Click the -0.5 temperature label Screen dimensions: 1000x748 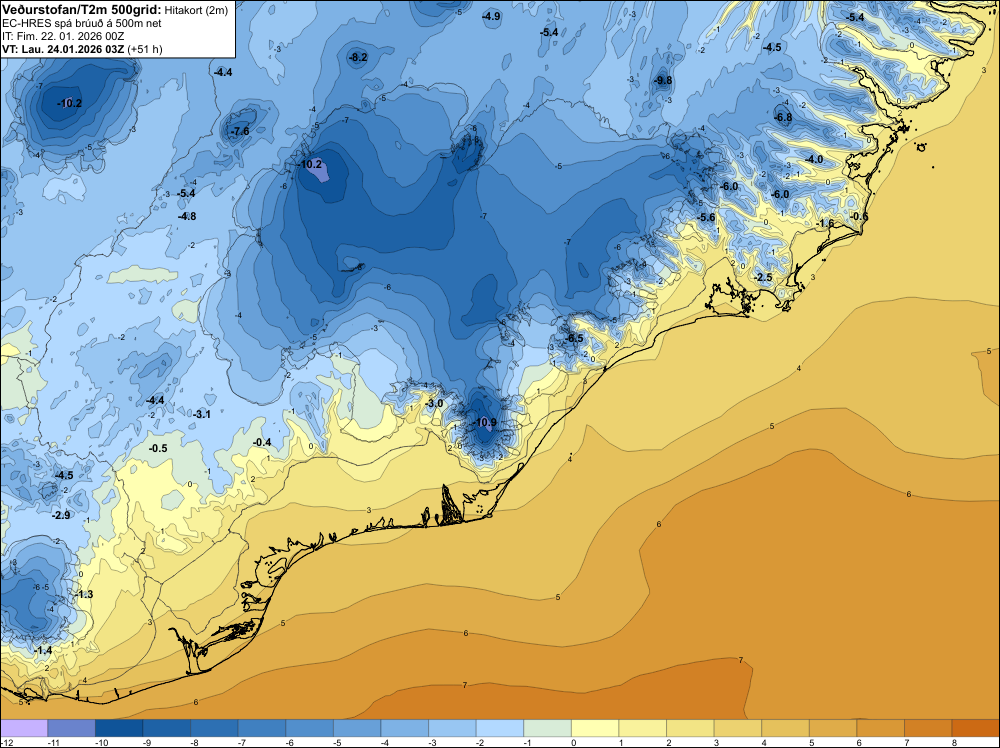pyautogui.click(x=158, y=449)
